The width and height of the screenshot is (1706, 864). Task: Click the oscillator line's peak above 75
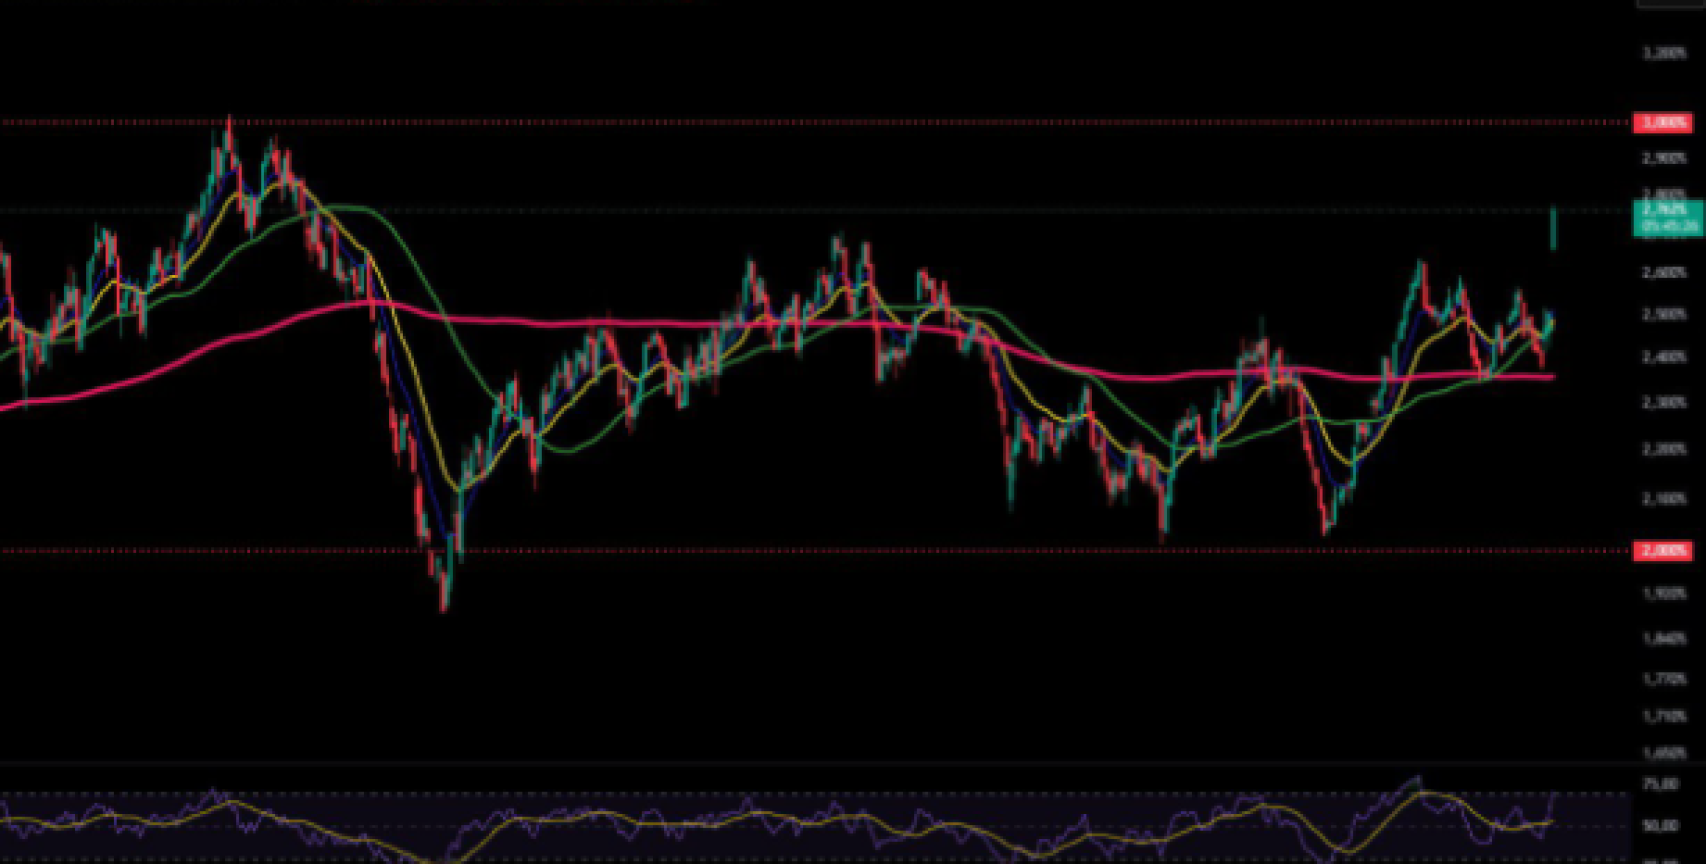coord(1415,779)
